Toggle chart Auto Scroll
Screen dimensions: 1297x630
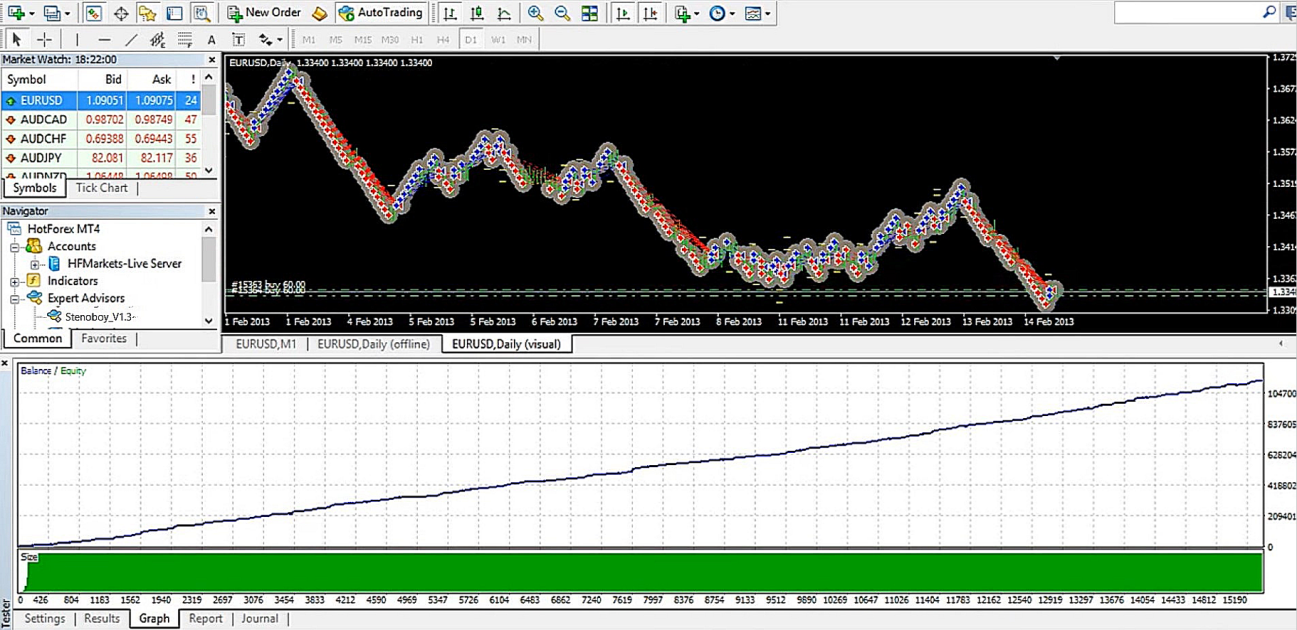tap(623, 13)
